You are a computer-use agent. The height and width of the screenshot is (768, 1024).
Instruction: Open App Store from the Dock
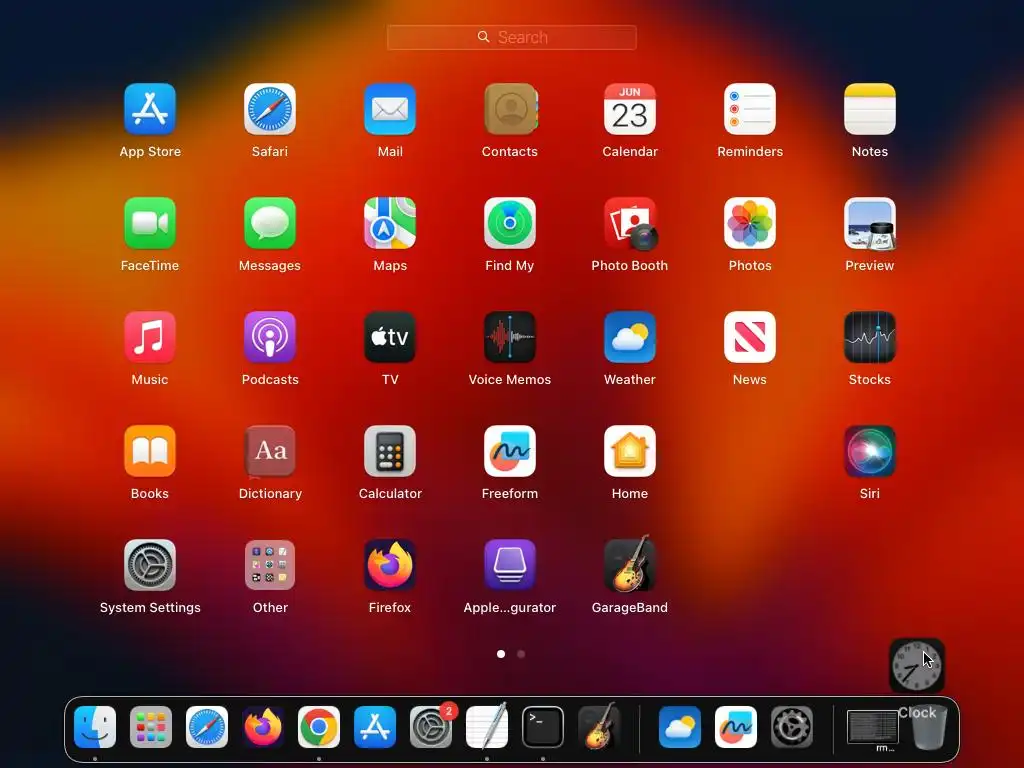(375, 727)
